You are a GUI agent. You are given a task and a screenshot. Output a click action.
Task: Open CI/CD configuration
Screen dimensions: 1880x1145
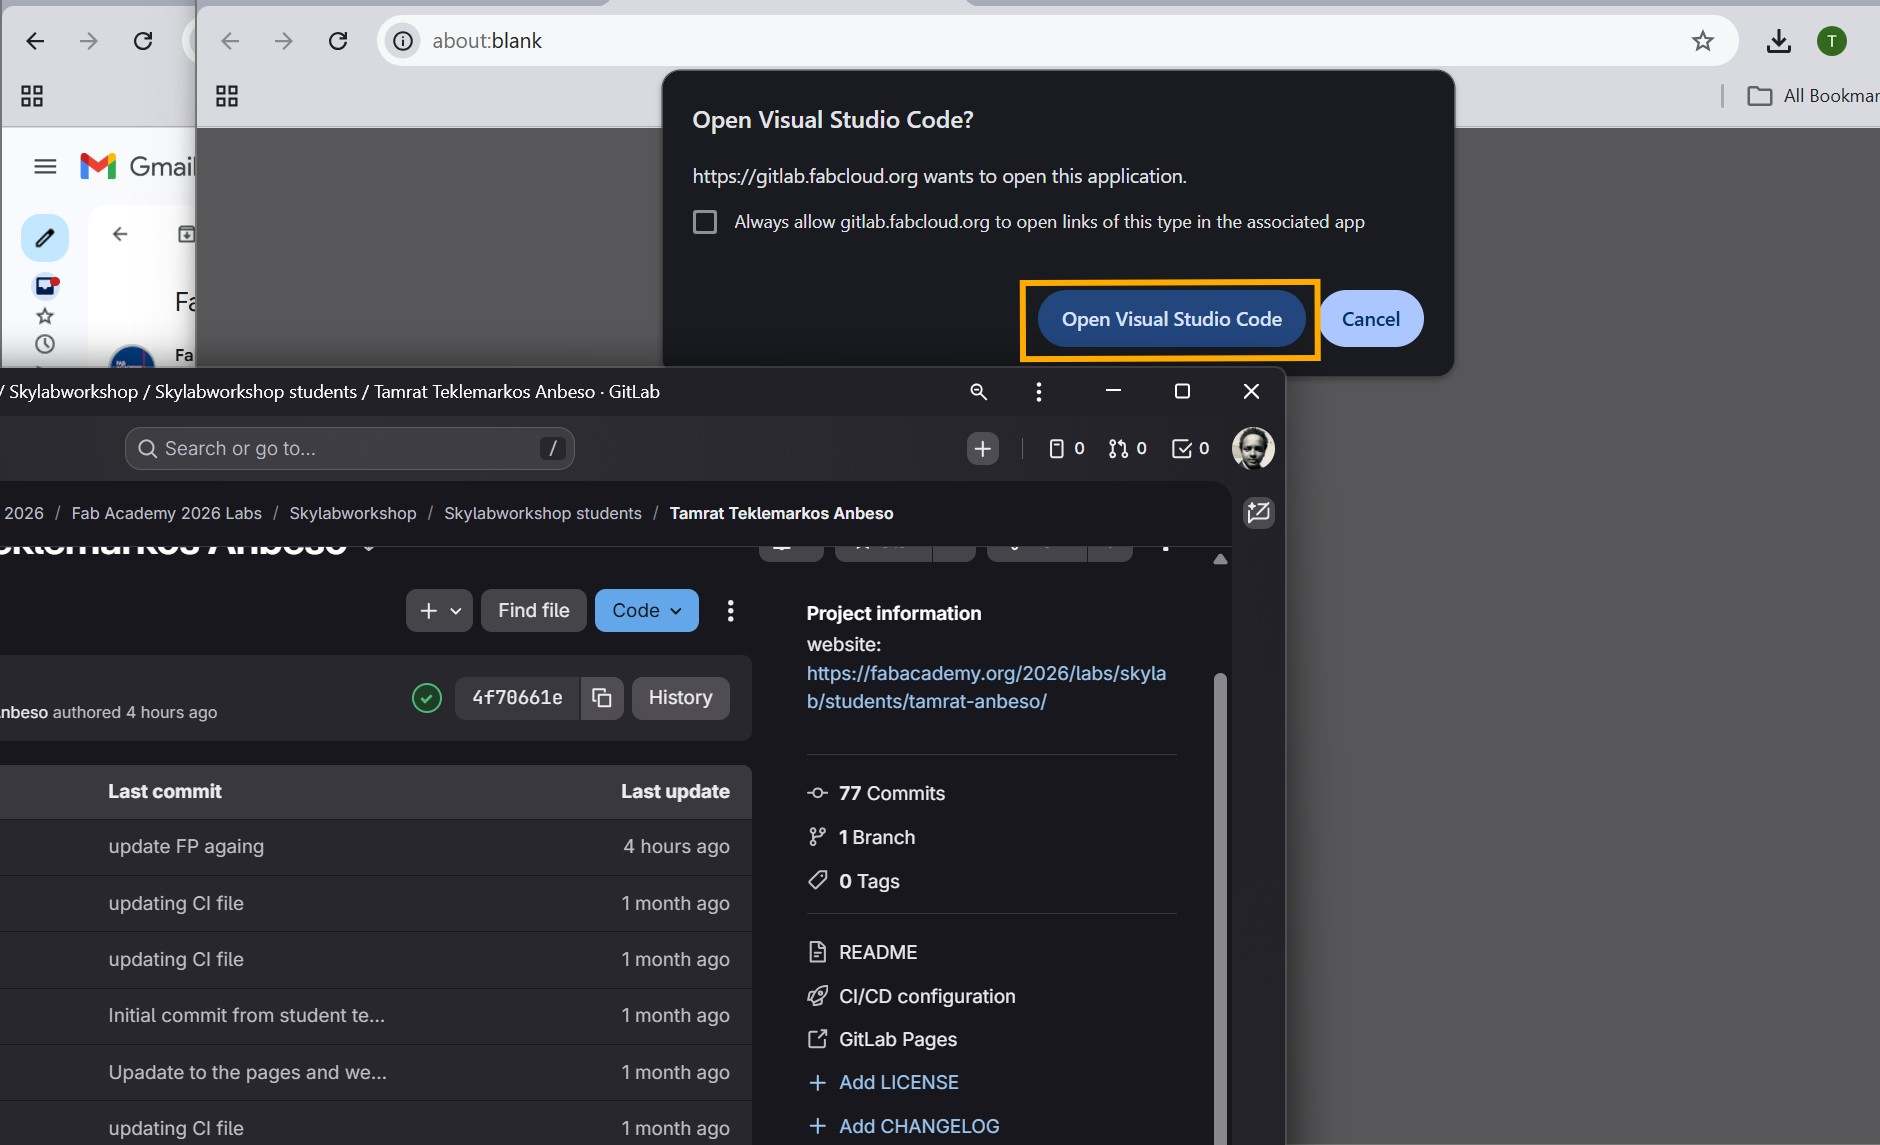[911, 996]
